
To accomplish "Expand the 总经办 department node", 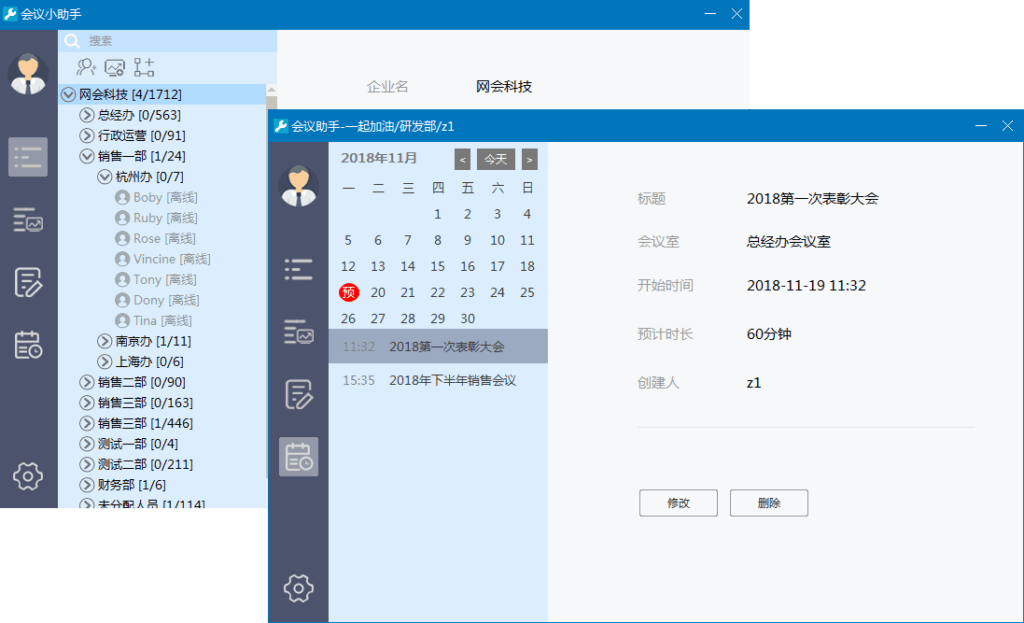I will pyautogui.click(x=86, y=115).
